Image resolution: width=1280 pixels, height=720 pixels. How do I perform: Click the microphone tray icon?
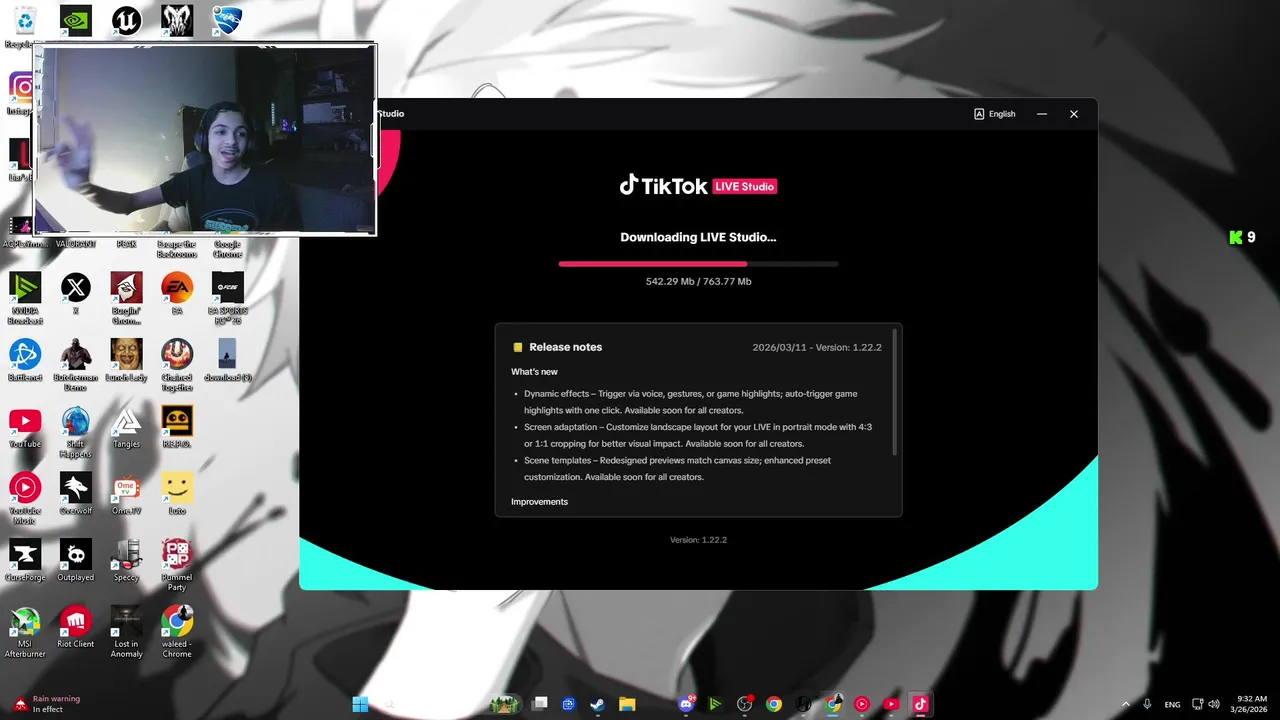(1148, 704)
